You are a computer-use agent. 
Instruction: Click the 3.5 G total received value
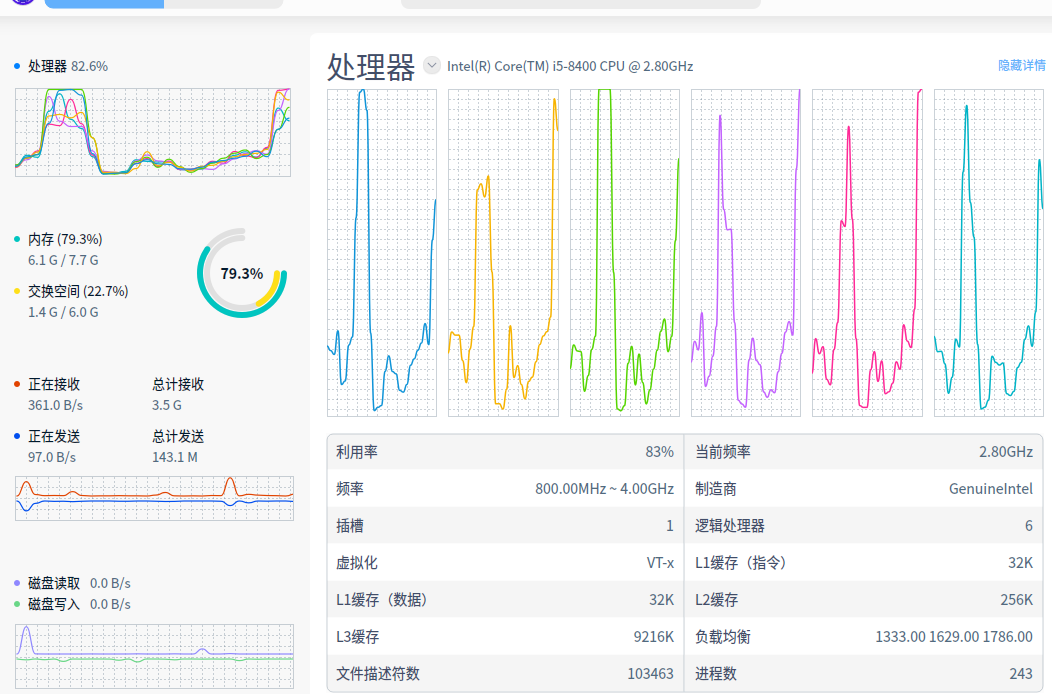point(166,405)
